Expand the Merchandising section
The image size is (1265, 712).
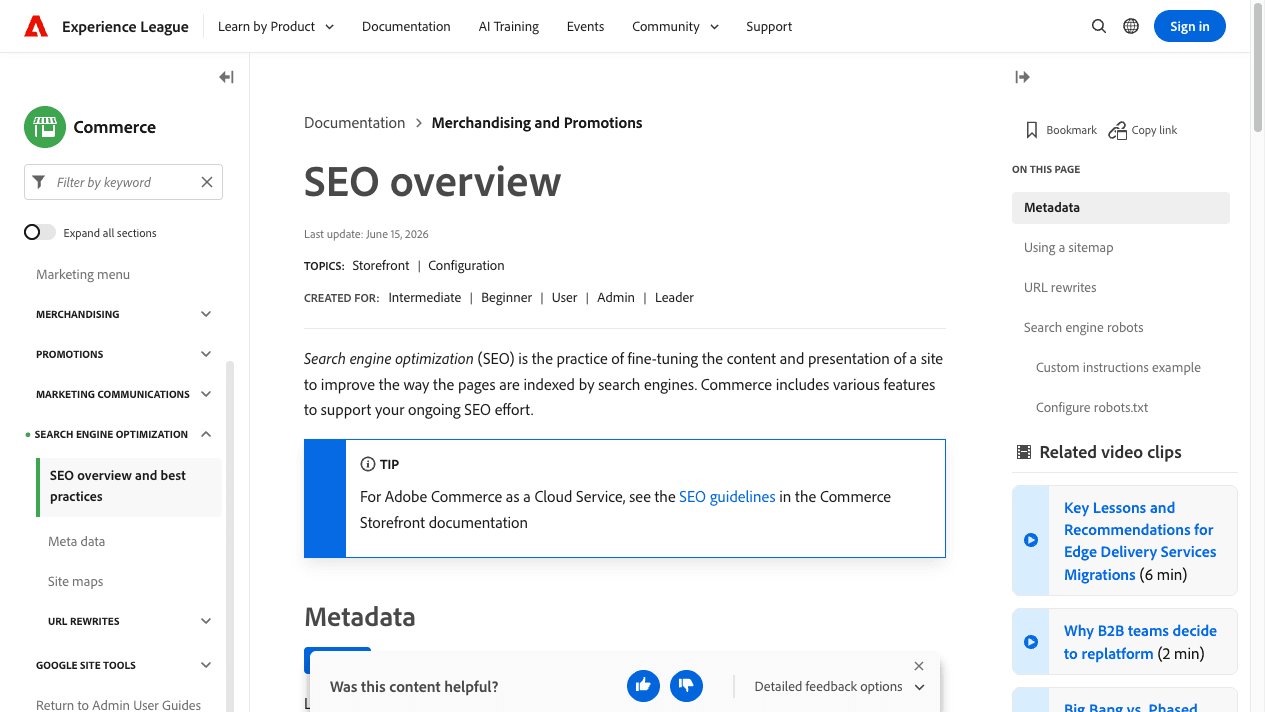[206, 314]
